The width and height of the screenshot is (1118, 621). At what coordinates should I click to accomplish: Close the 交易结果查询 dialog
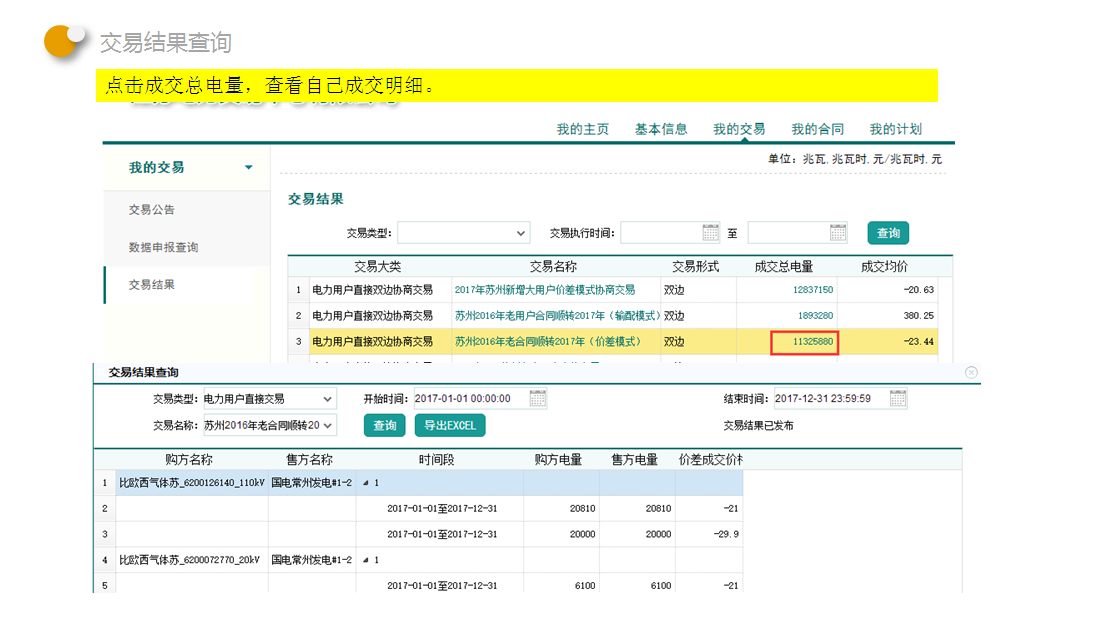tap(971, 372)
